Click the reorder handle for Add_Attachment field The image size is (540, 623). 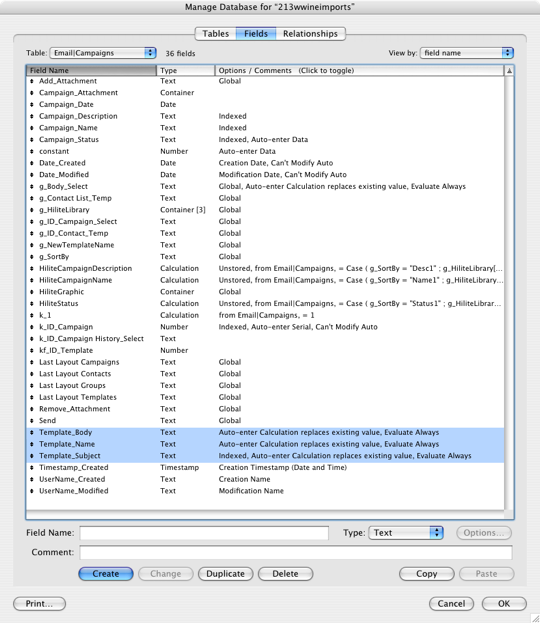32,81
